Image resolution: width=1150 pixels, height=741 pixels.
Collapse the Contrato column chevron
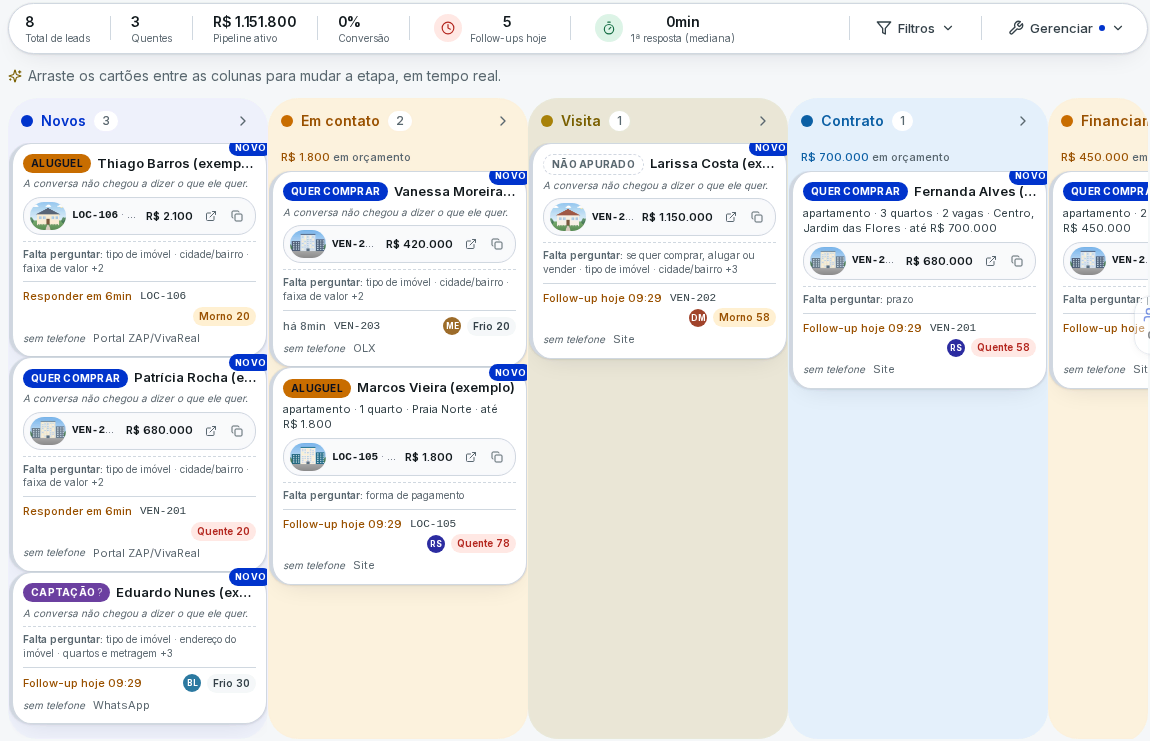pyautogui.click(x=1022, y=121)
